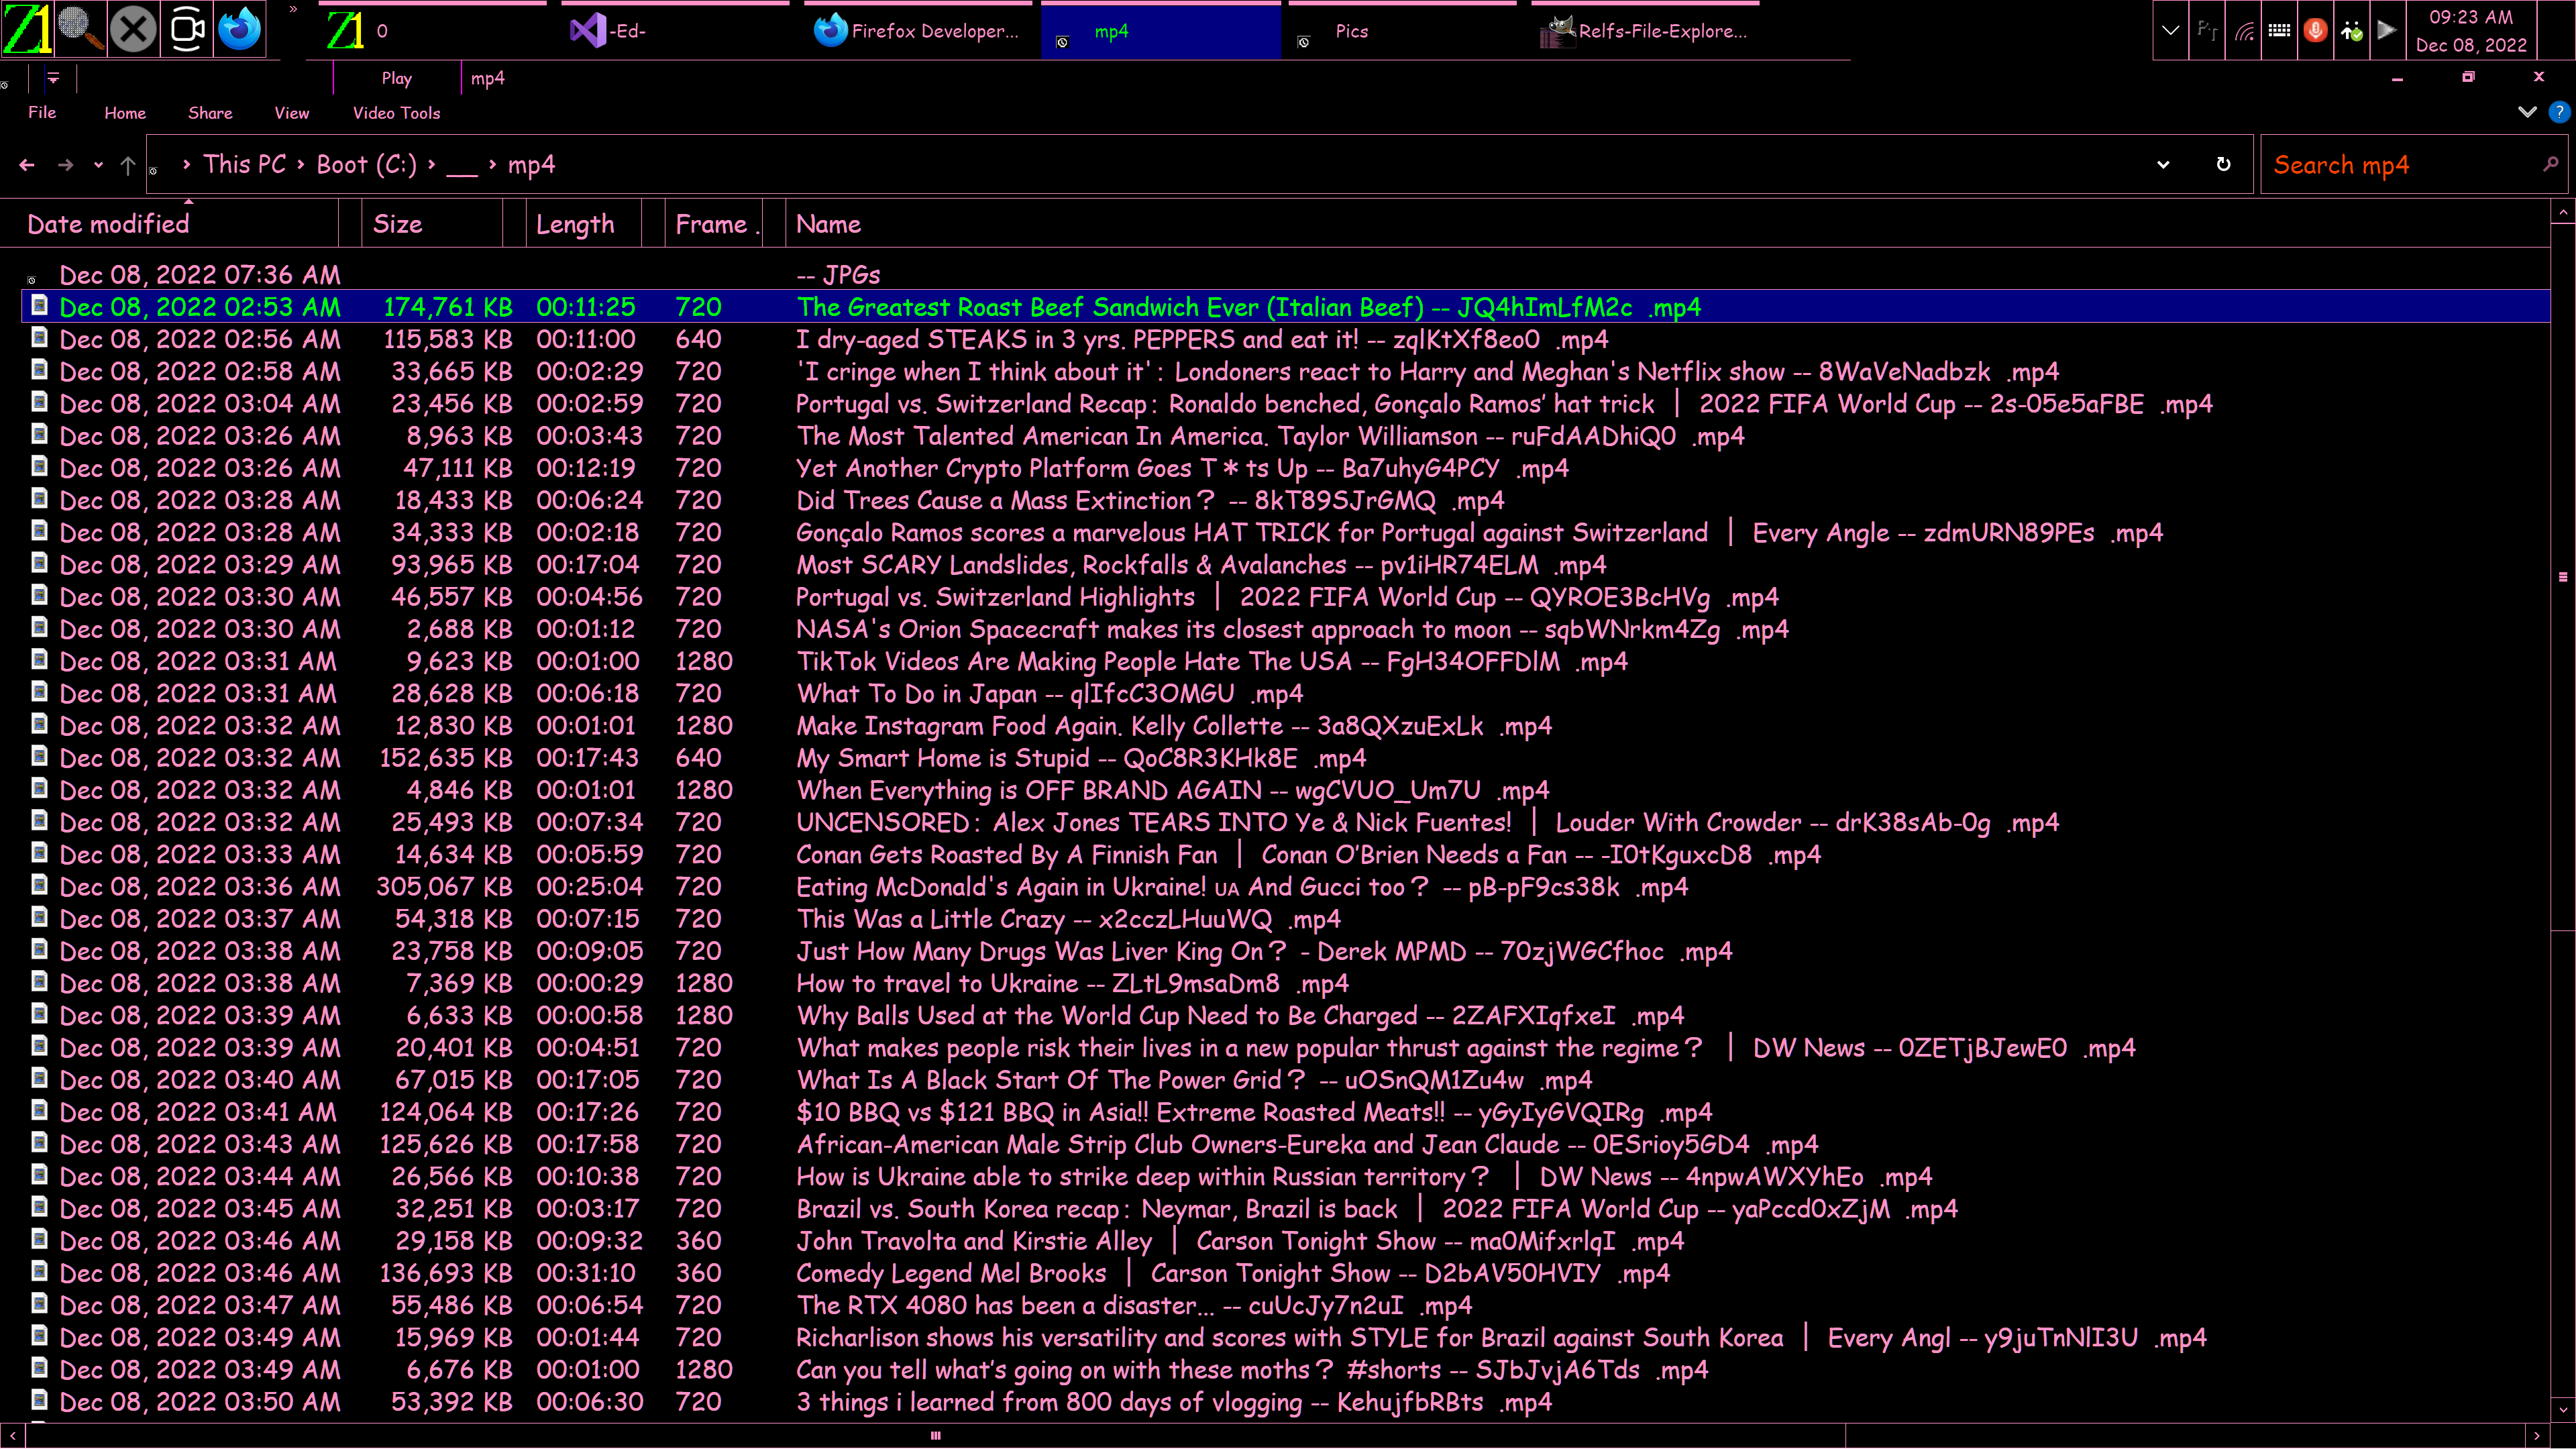The image size is (2576, 1449).
Task: Sort by the Size column header
Action: coord(398,224)
